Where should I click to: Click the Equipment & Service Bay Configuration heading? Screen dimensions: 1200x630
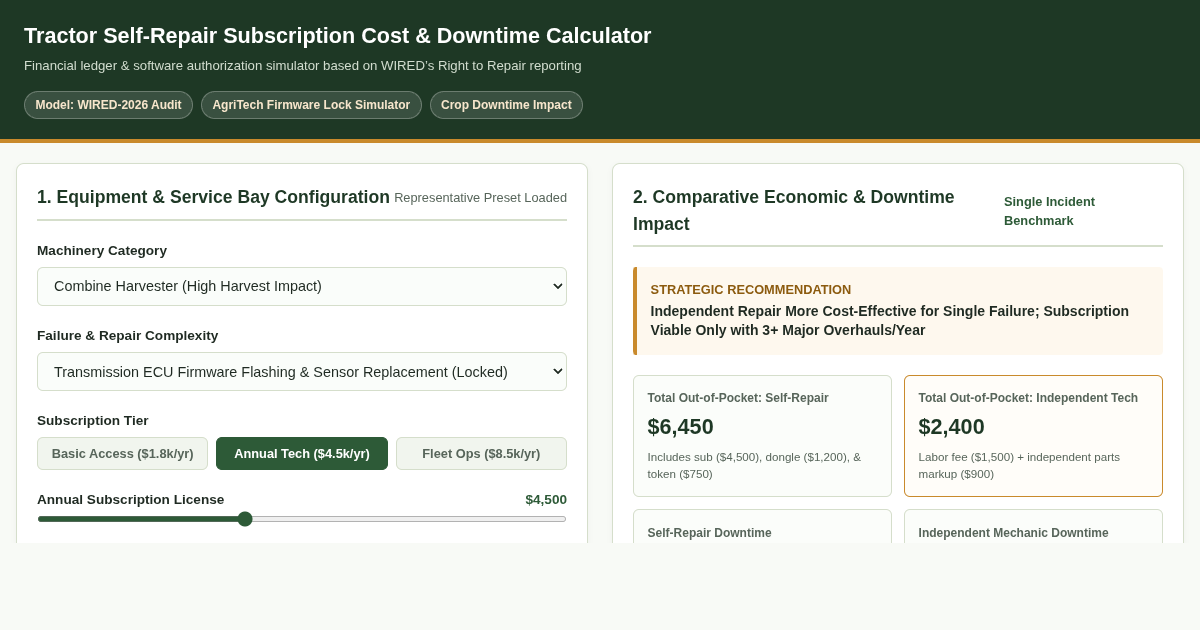tap(213, 197)
